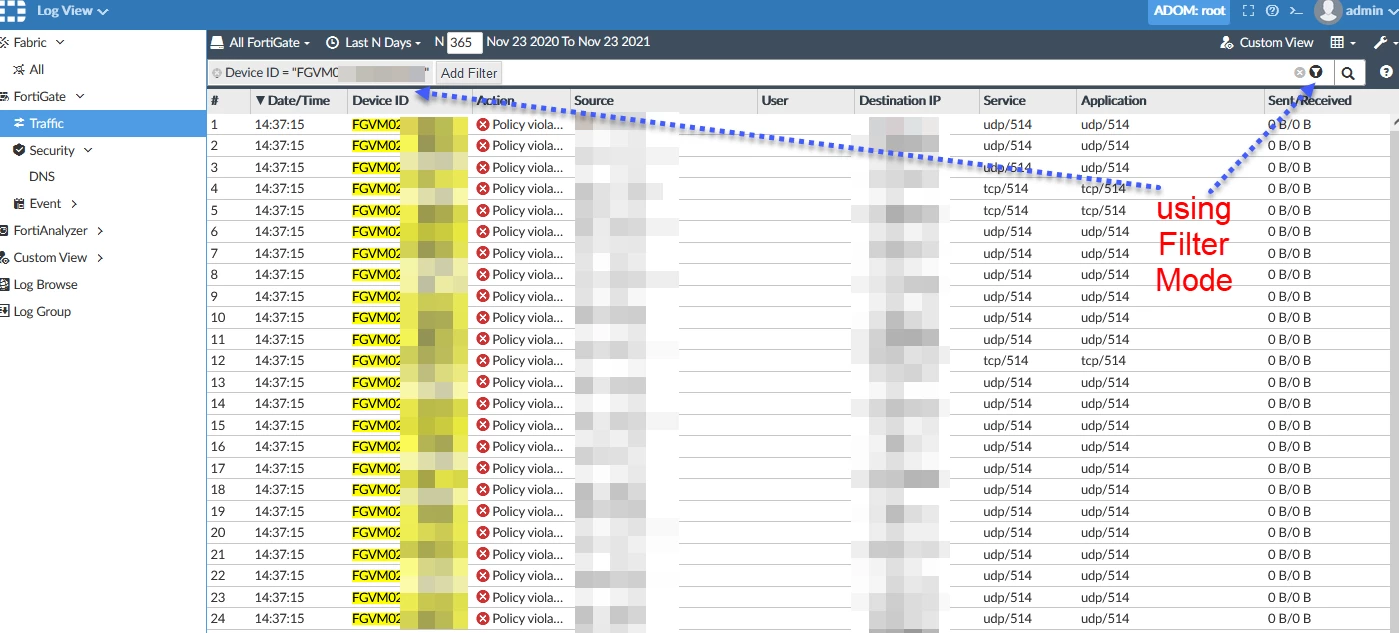Click Policy violation icon in row 4
1399x633 pixels.
coord(483,189)
